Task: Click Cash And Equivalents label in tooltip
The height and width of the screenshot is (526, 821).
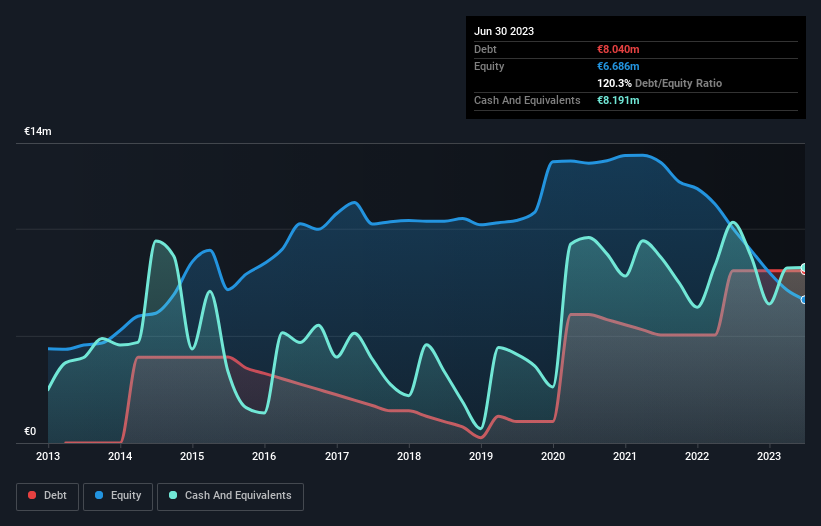Action: (x=527, y=100)
